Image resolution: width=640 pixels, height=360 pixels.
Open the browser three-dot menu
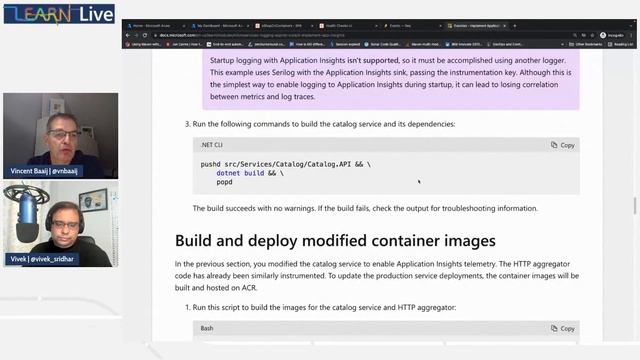(x=631, y=36)
